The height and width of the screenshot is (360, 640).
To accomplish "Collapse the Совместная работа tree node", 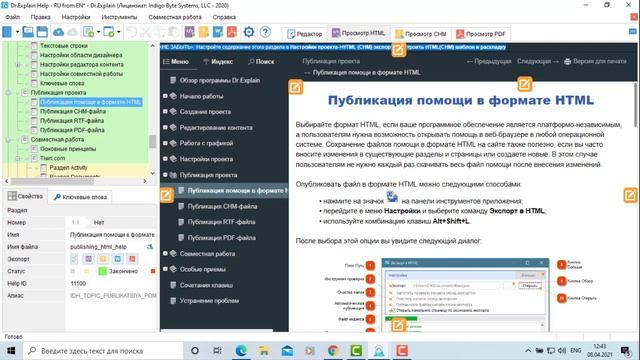I will [x=8, y=140].
